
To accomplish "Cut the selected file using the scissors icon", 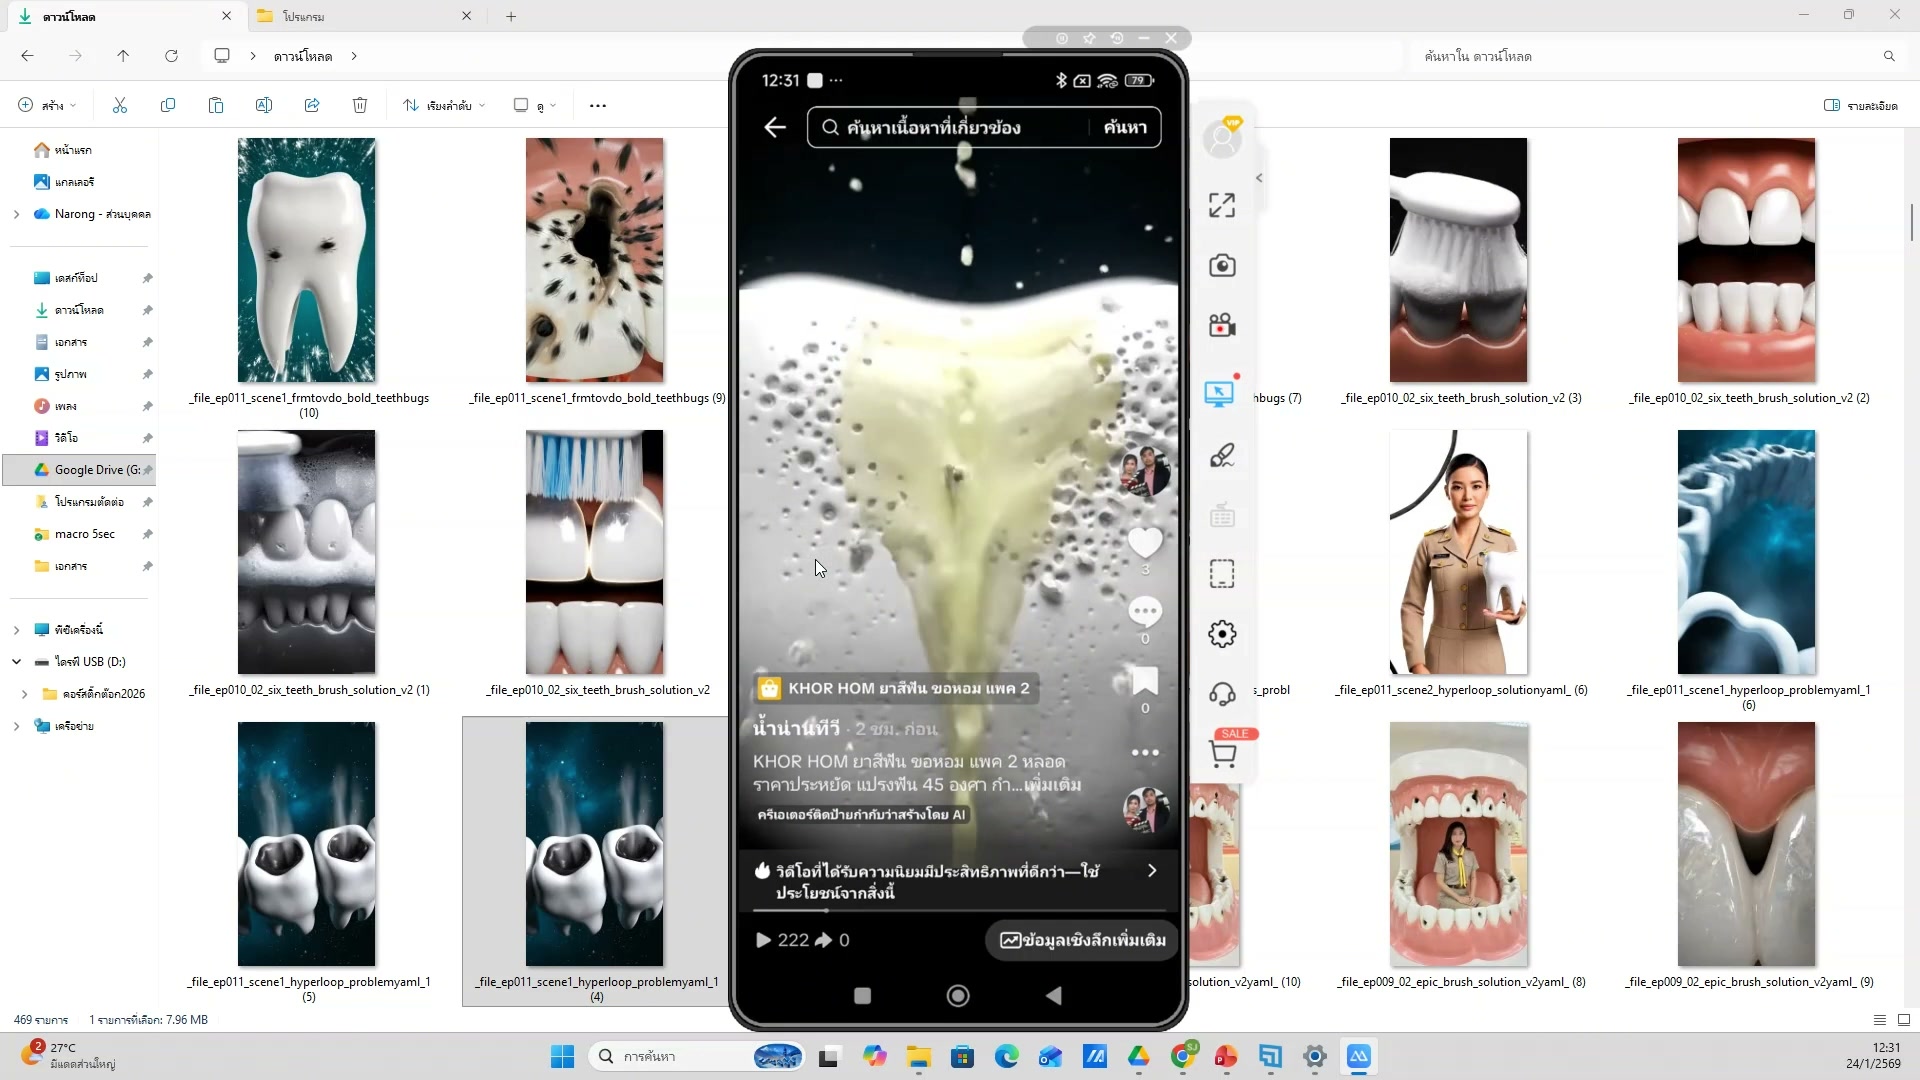I will point(119,105).
